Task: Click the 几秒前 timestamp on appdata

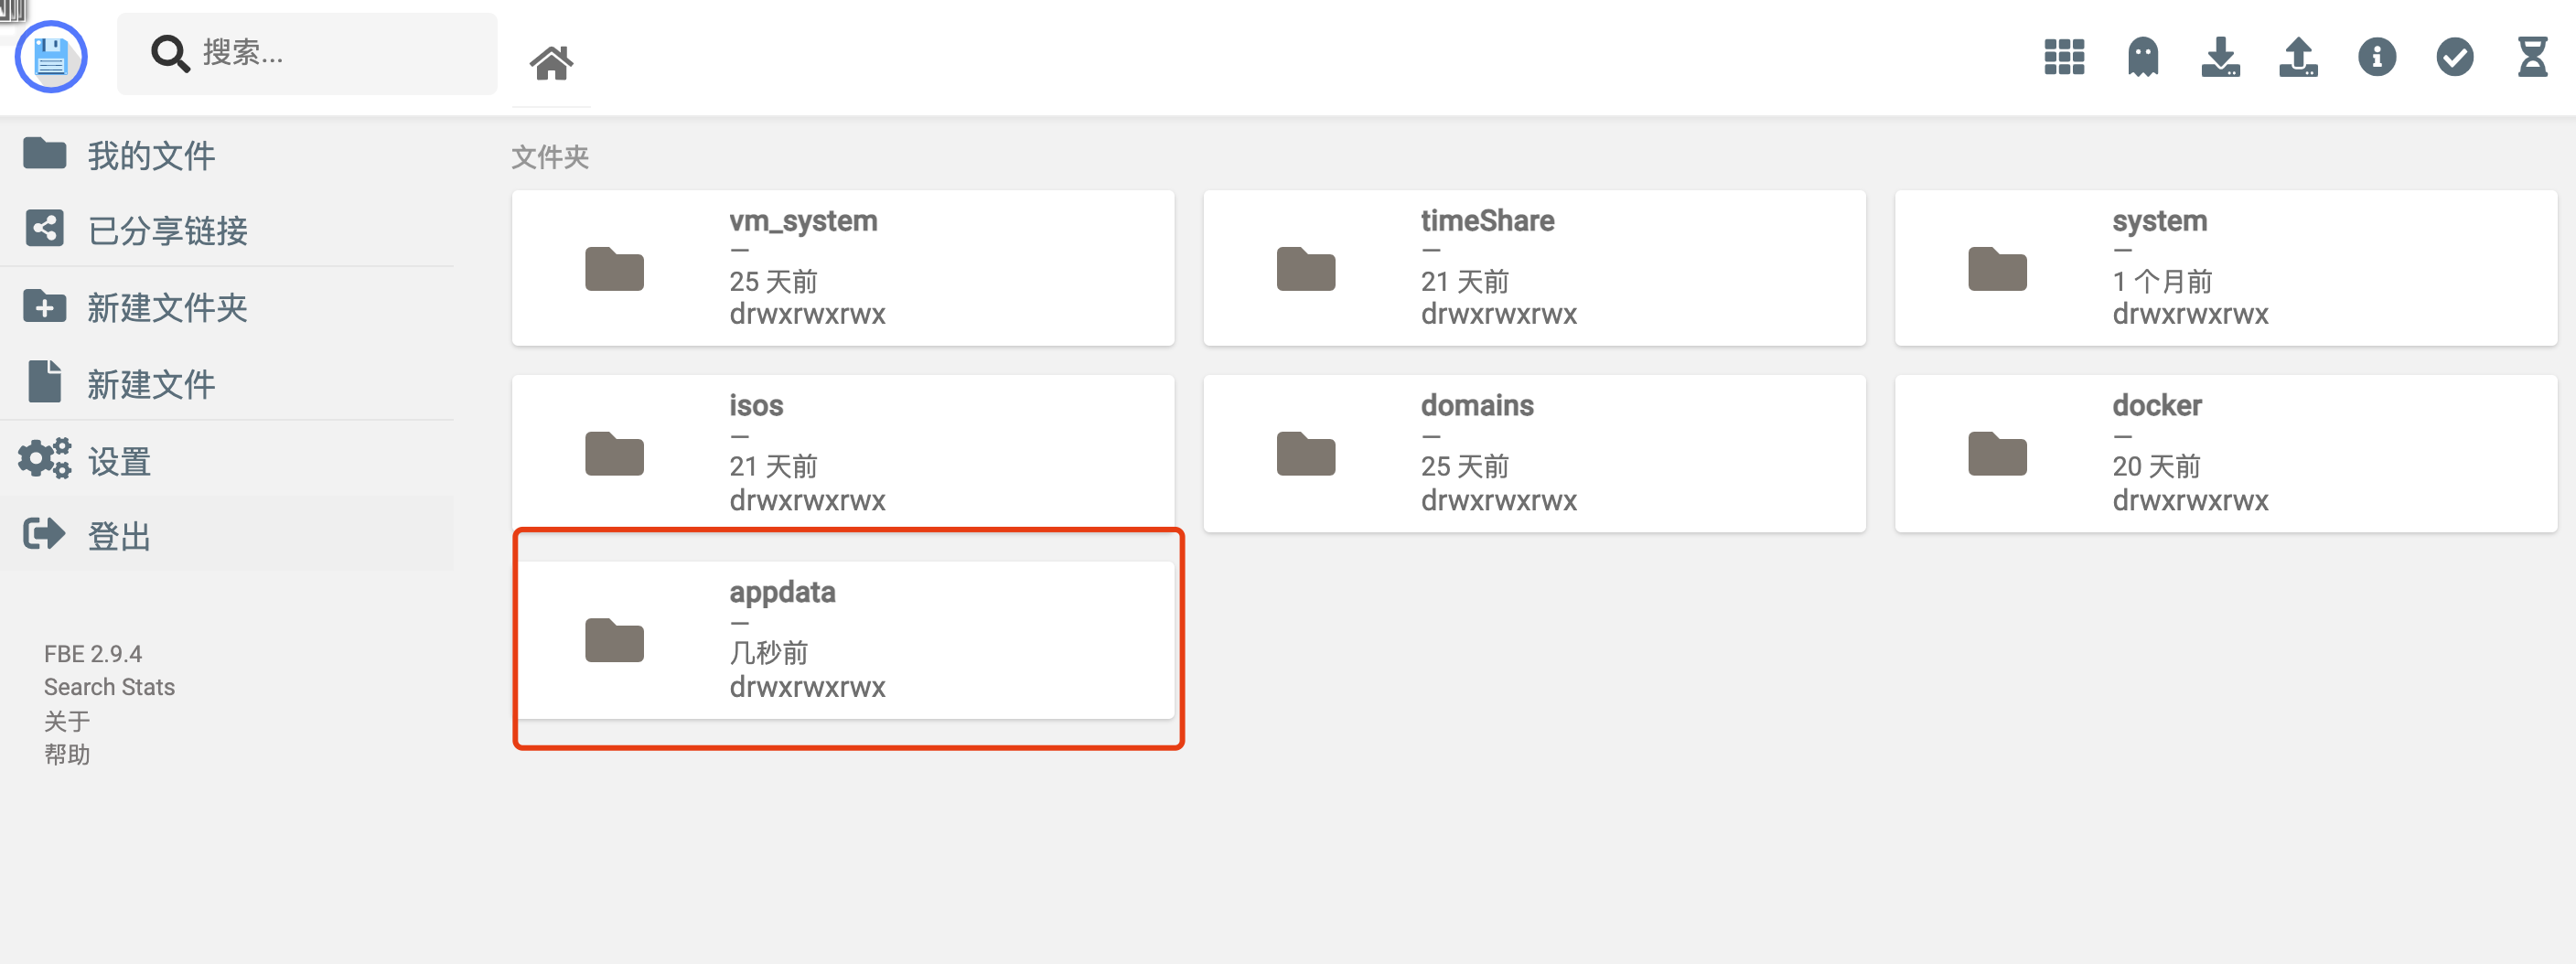Action: [768, 653]
